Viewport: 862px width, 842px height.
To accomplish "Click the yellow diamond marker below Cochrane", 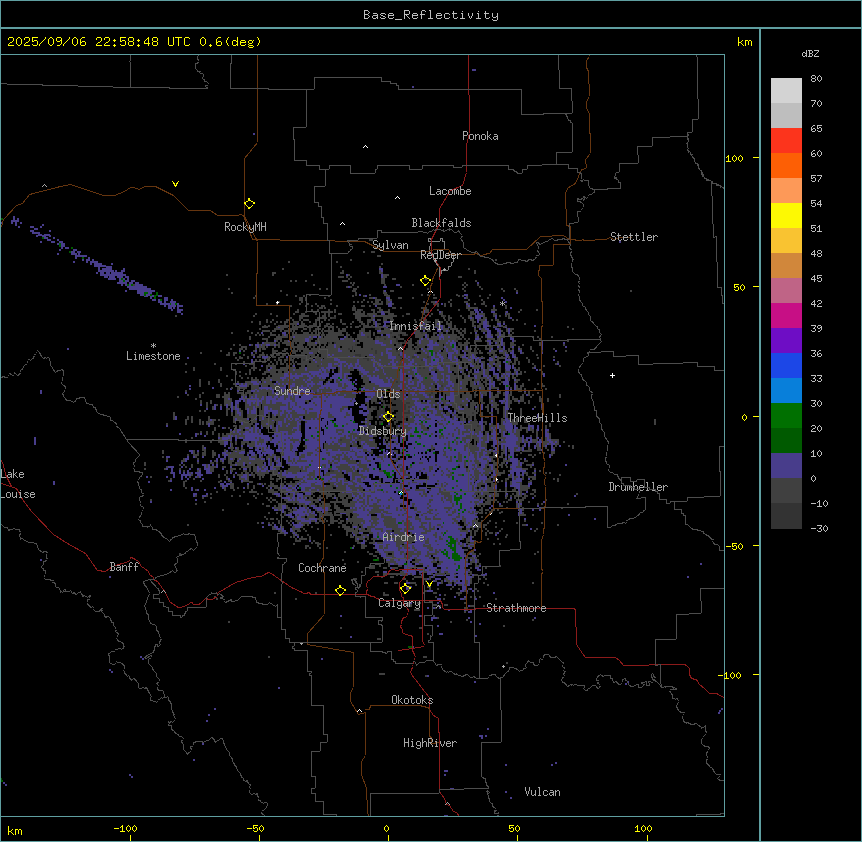I will (x=340, y=590).
